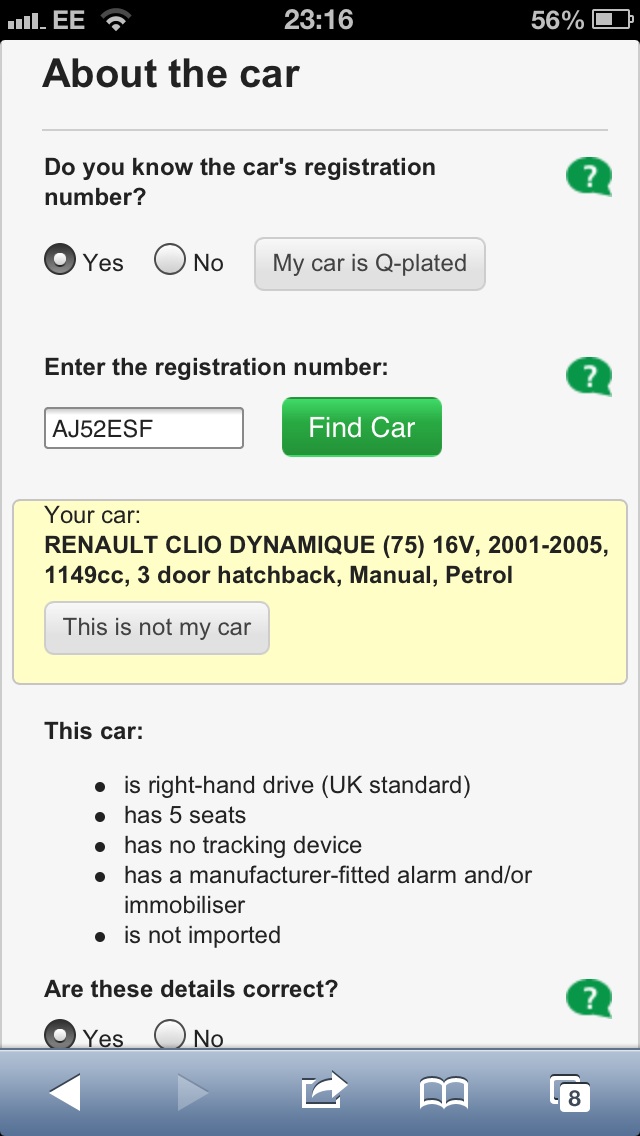640x1136 pixels.
Task: Focus the registration number input field
Action: click(144, 428)
